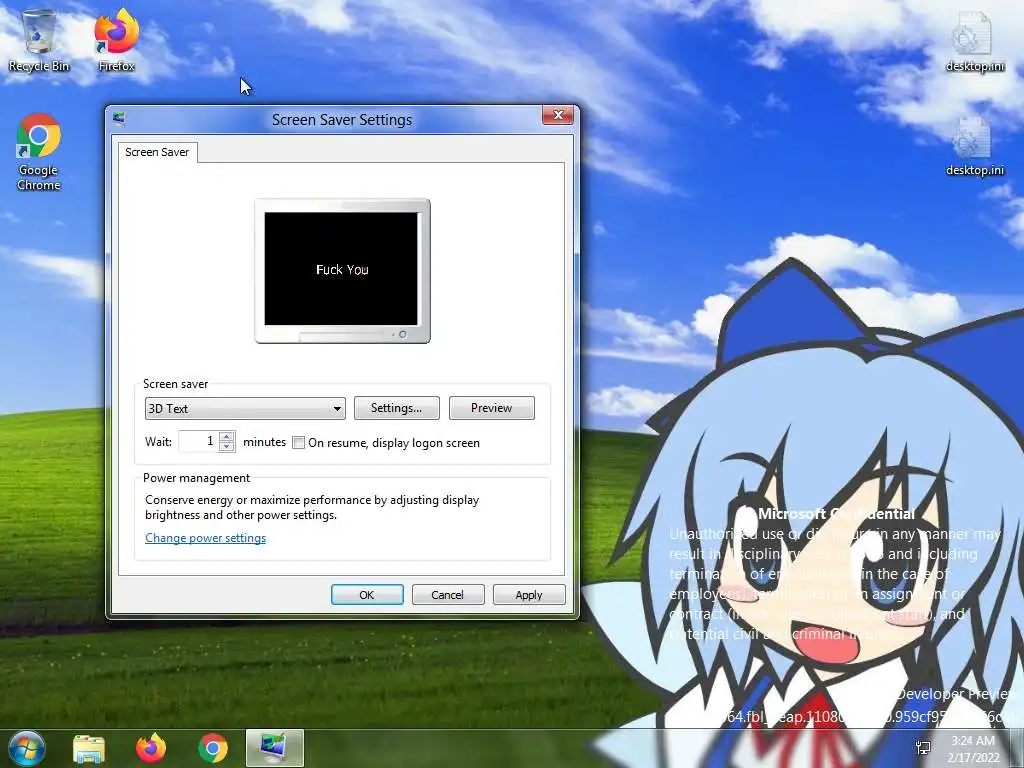
Task: Click the Wait minutes input field
Action: tap(199, 441)
